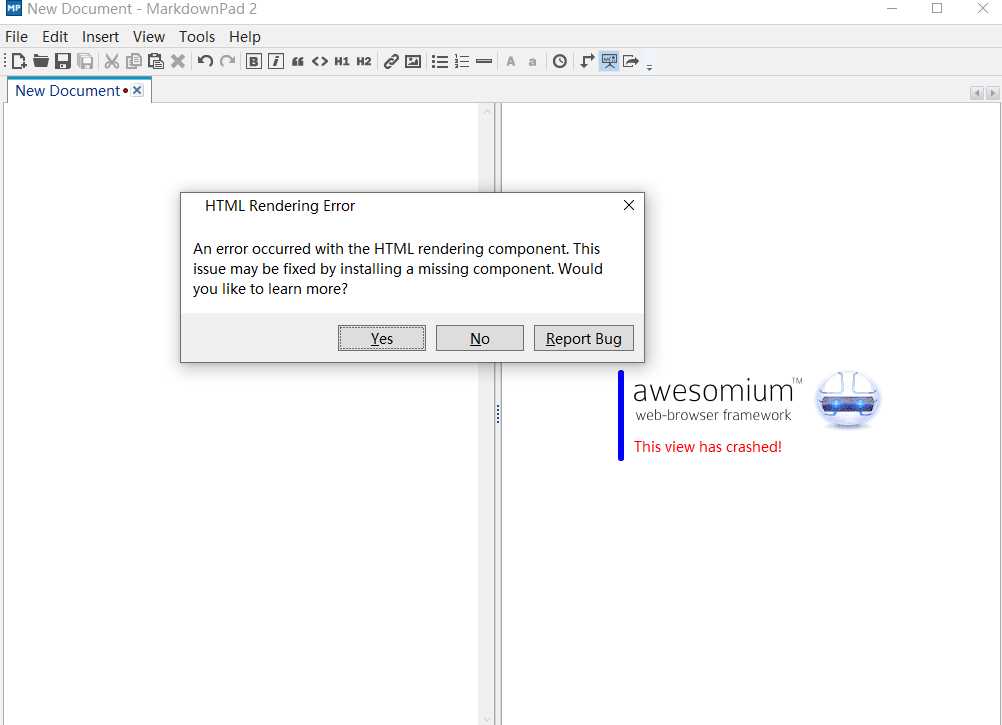Copy selection using the copy icon
Viewport: 1002px width, 725px height.
134,61
